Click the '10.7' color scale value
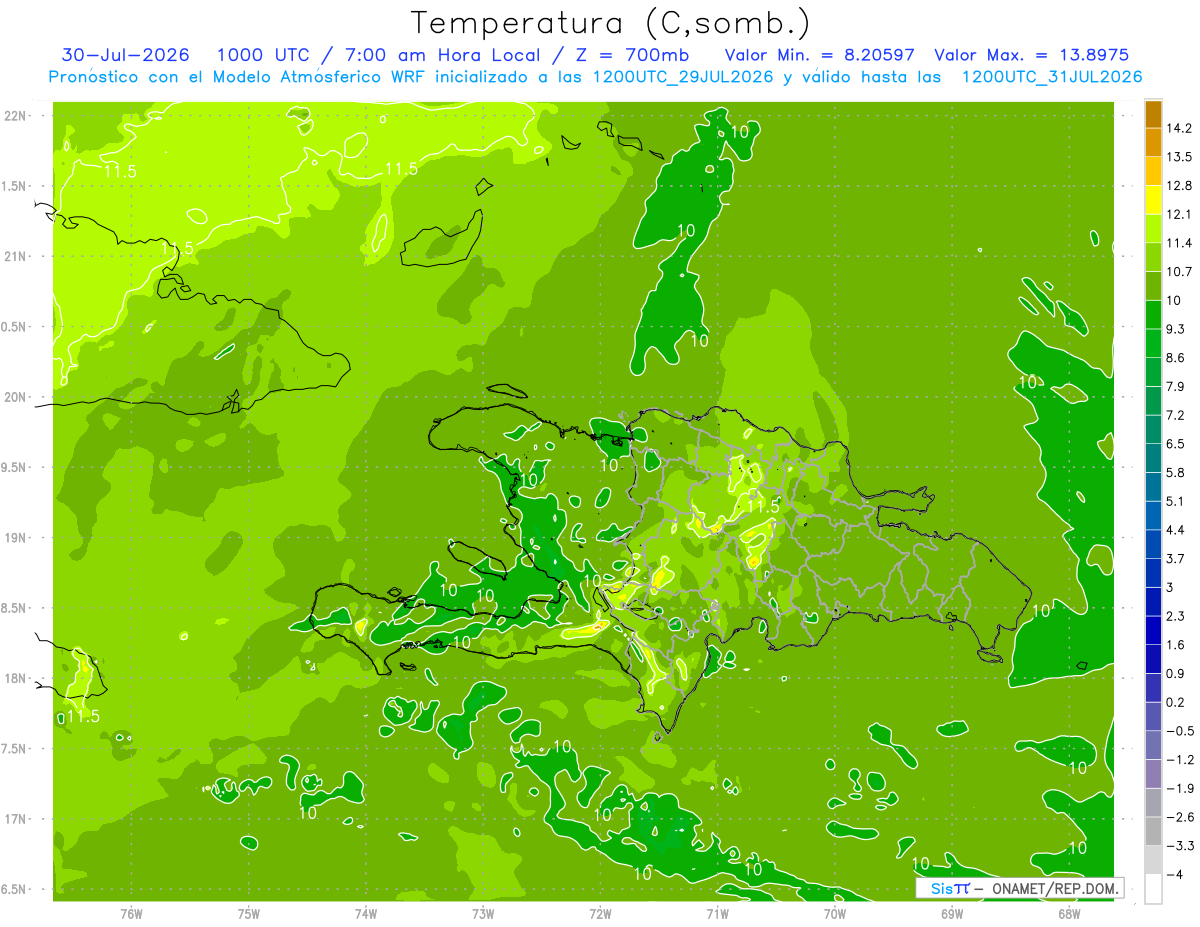 (1179, 272)
